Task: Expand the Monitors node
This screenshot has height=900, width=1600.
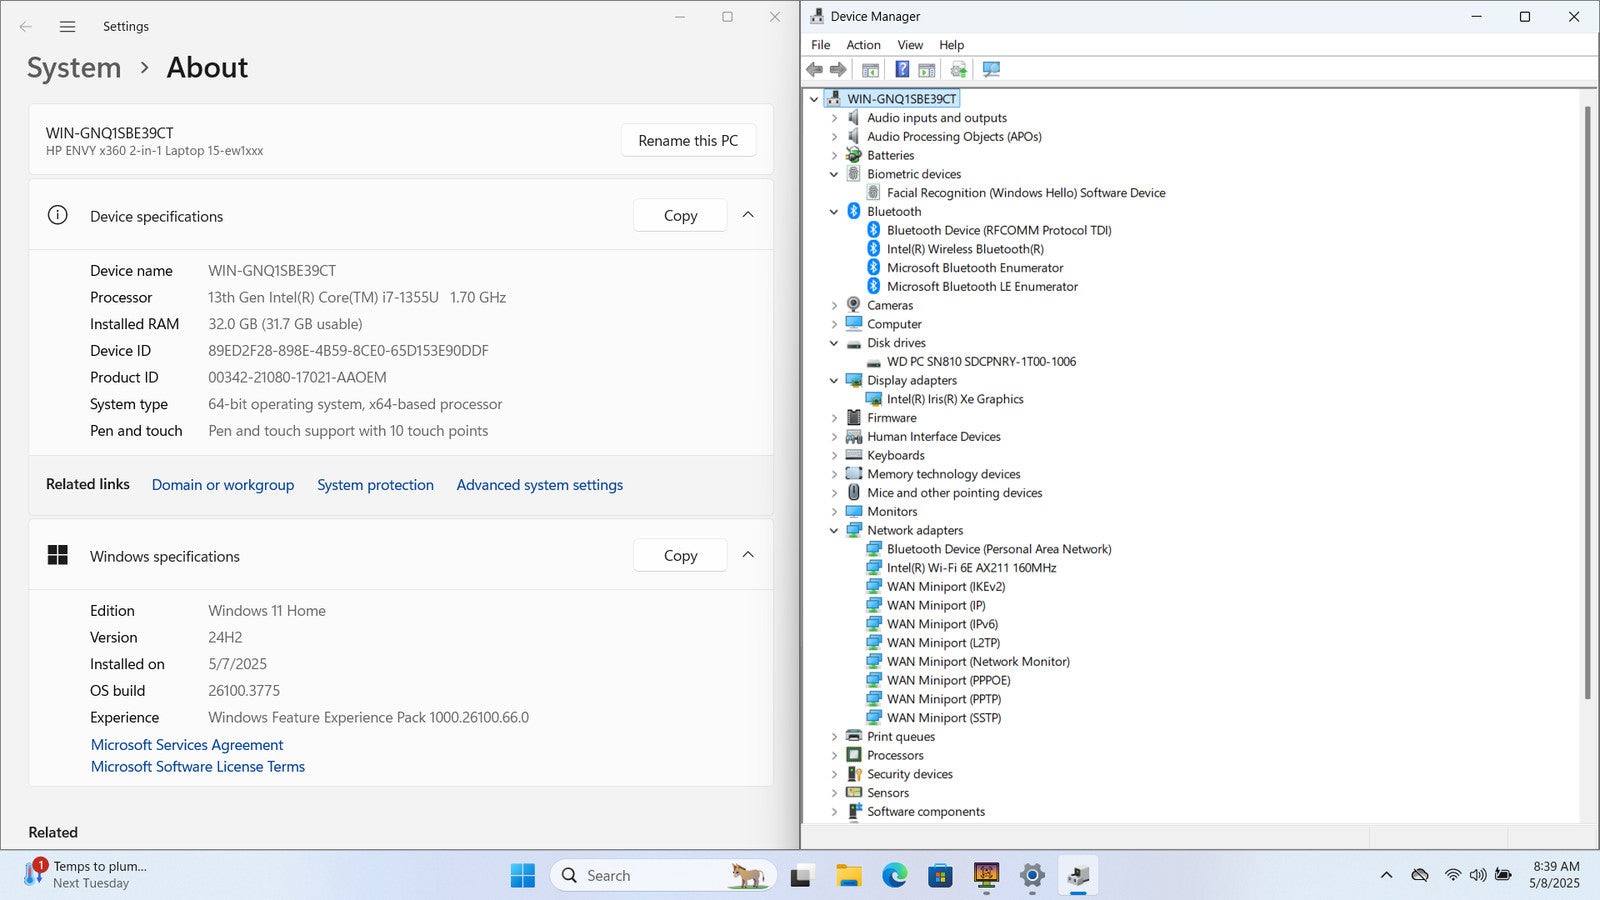Action: (834, 511)
